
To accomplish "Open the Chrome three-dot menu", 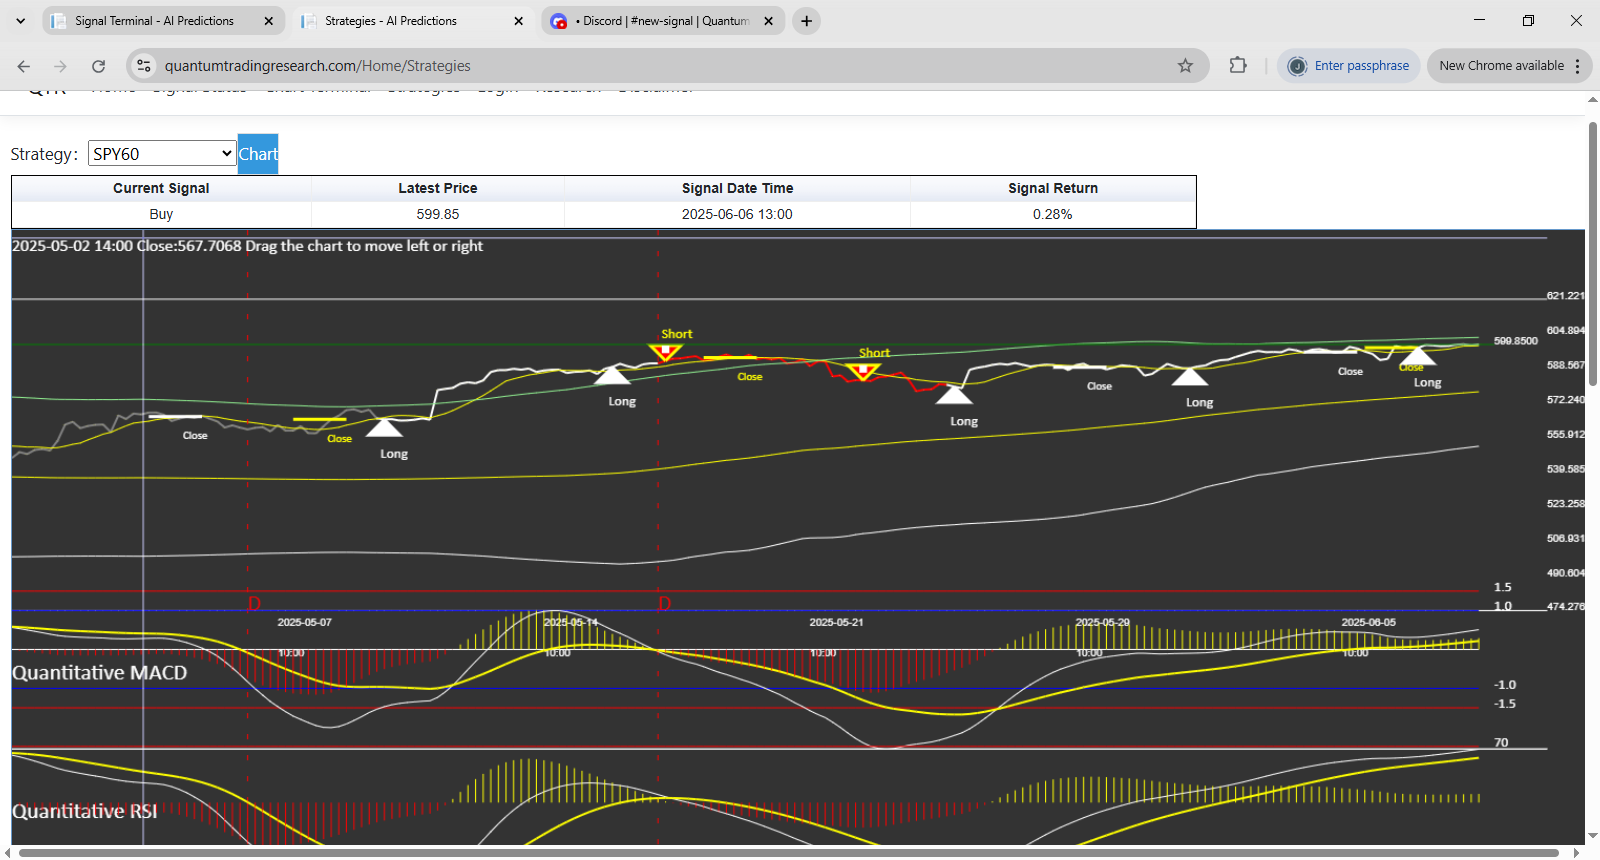I will tap(1578, 66).
